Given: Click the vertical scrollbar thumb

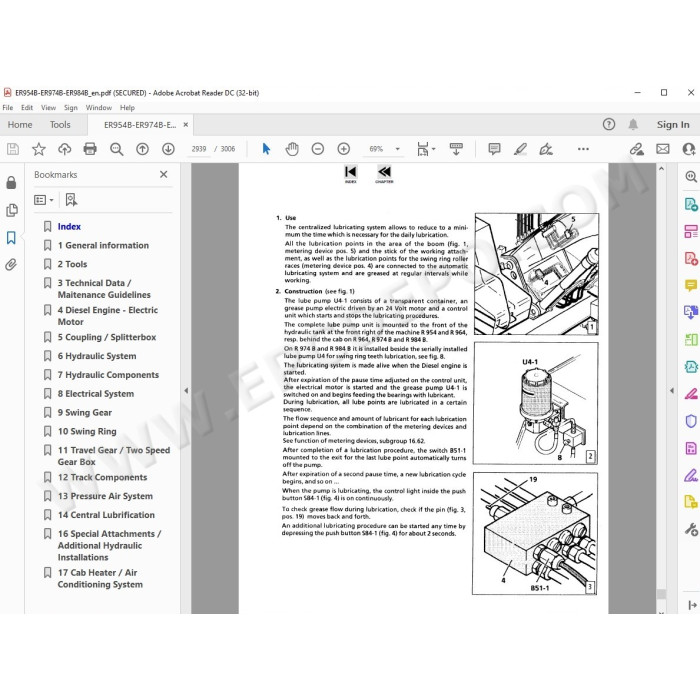Looking at the screenshot, I should (661, 594).
